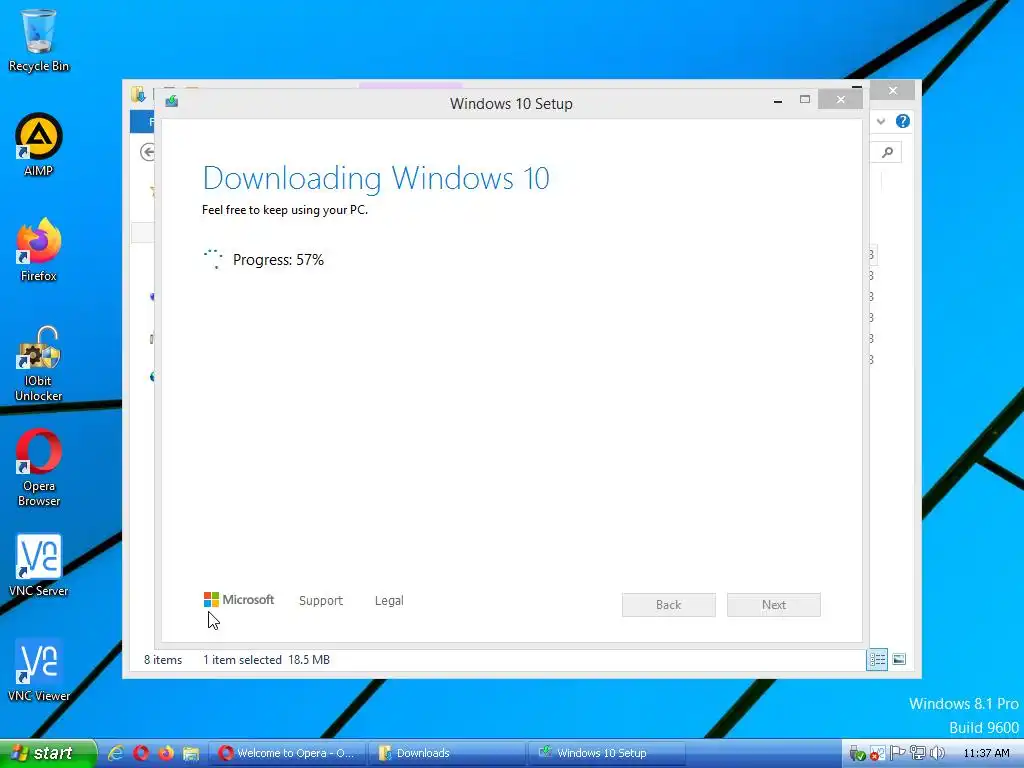This screenshot has width=1024, height=768.
Task: Launch Internet Explorer from quick launch
Action: [116, 753]
